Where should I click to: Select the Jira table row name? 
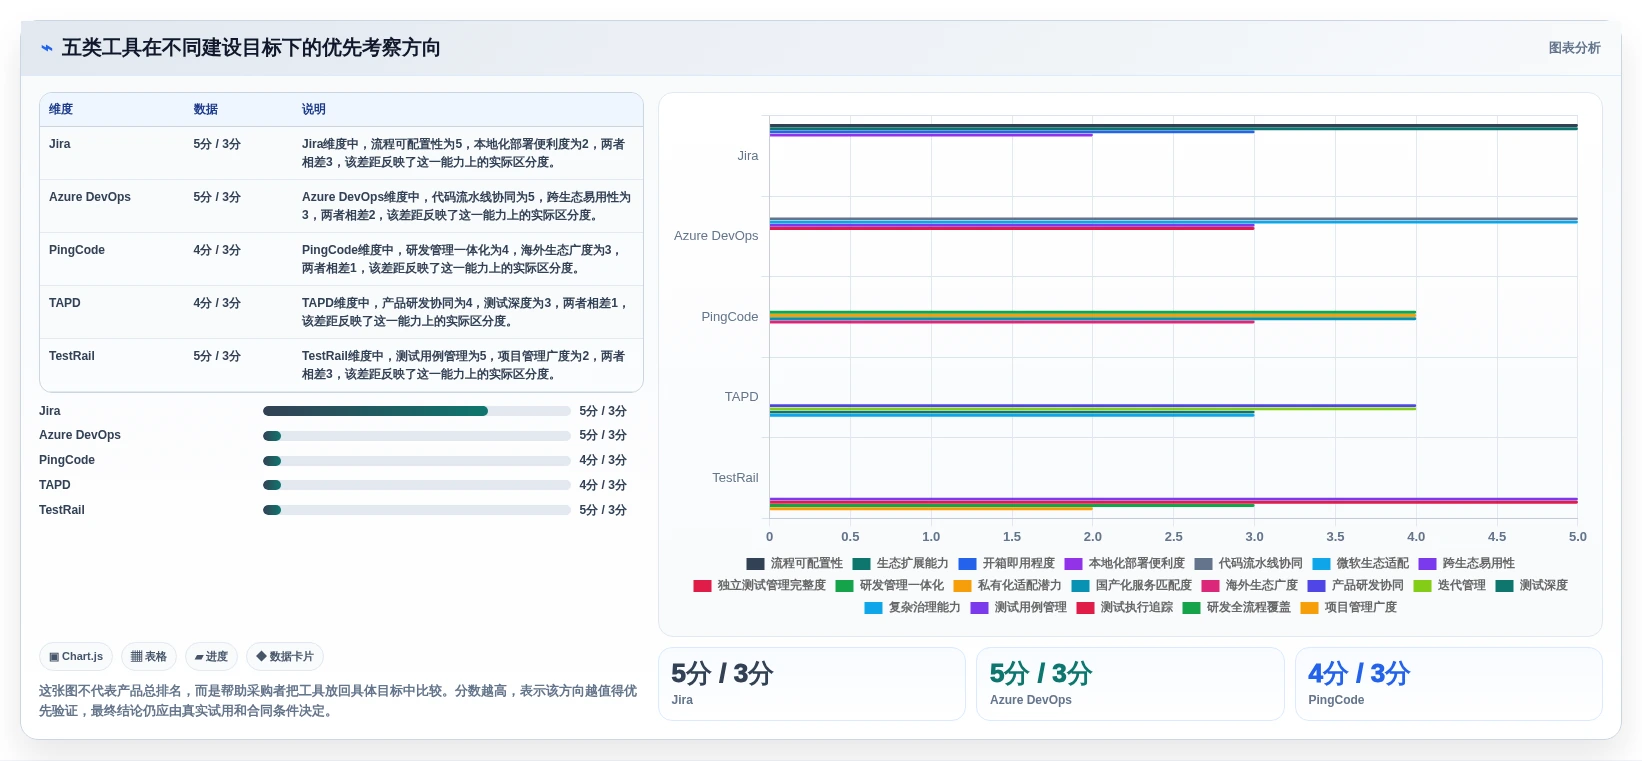click(60, 144)
